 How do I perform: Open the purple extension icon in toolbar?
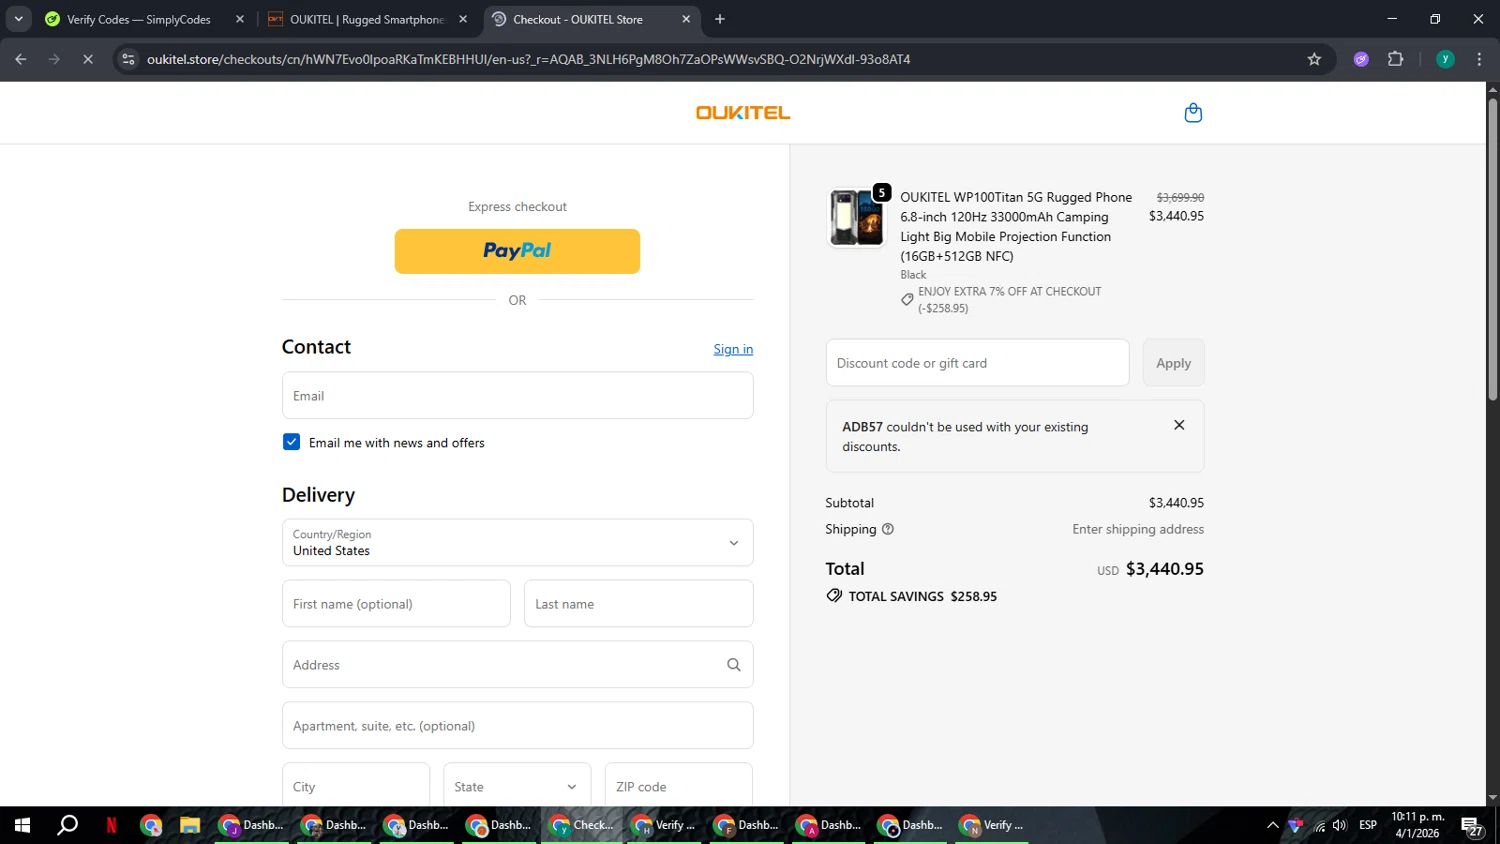tap(1361, 59)
